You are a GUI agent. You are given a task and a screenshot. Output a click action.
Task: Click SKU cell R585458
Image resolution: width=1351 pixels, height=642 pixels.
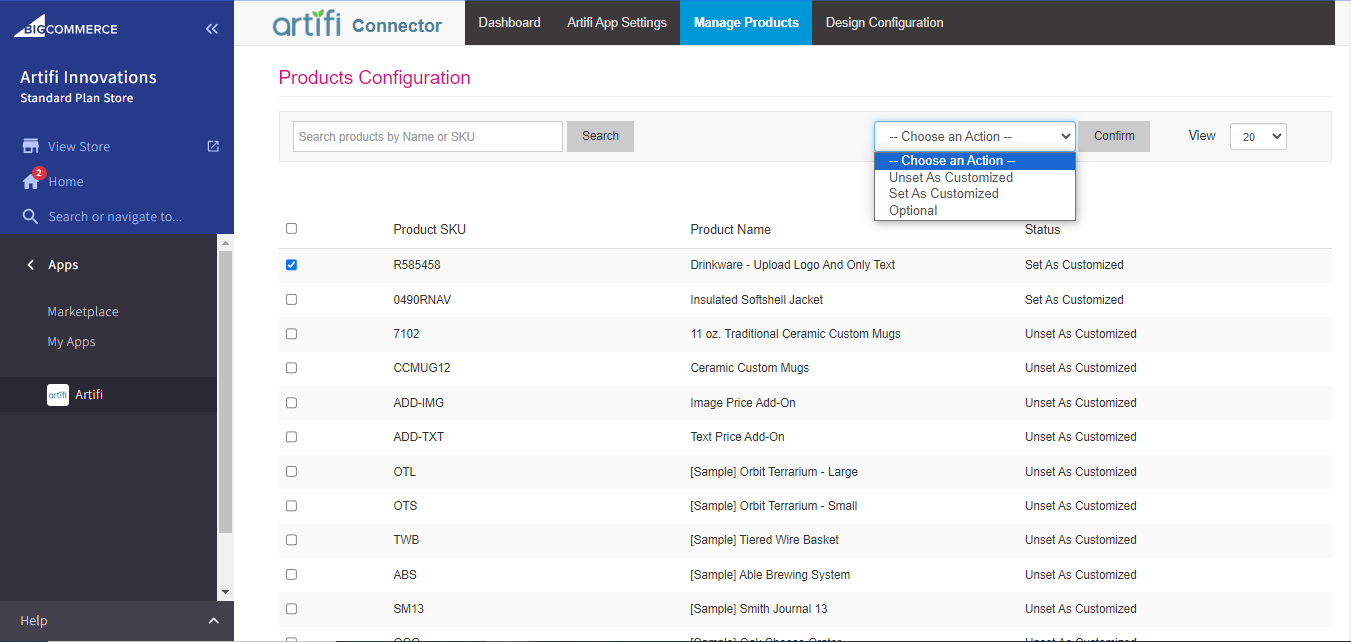pos(417,265)
